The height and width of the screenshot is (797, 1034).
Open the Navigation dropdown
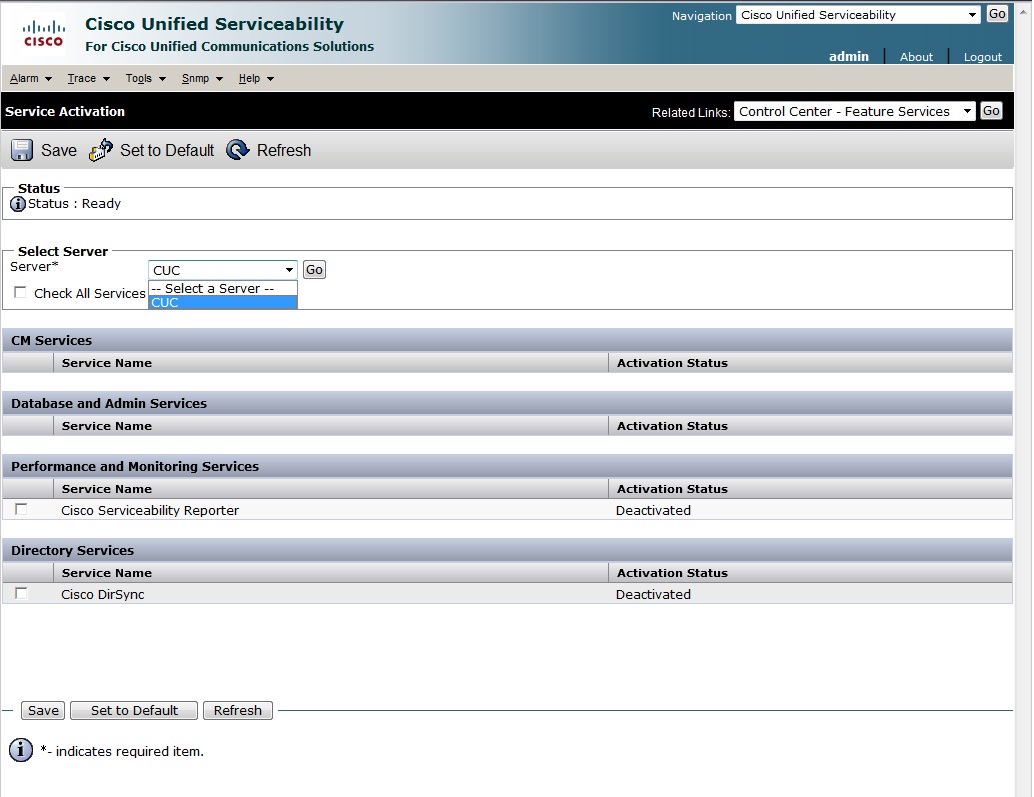click(x=858, y=15)
